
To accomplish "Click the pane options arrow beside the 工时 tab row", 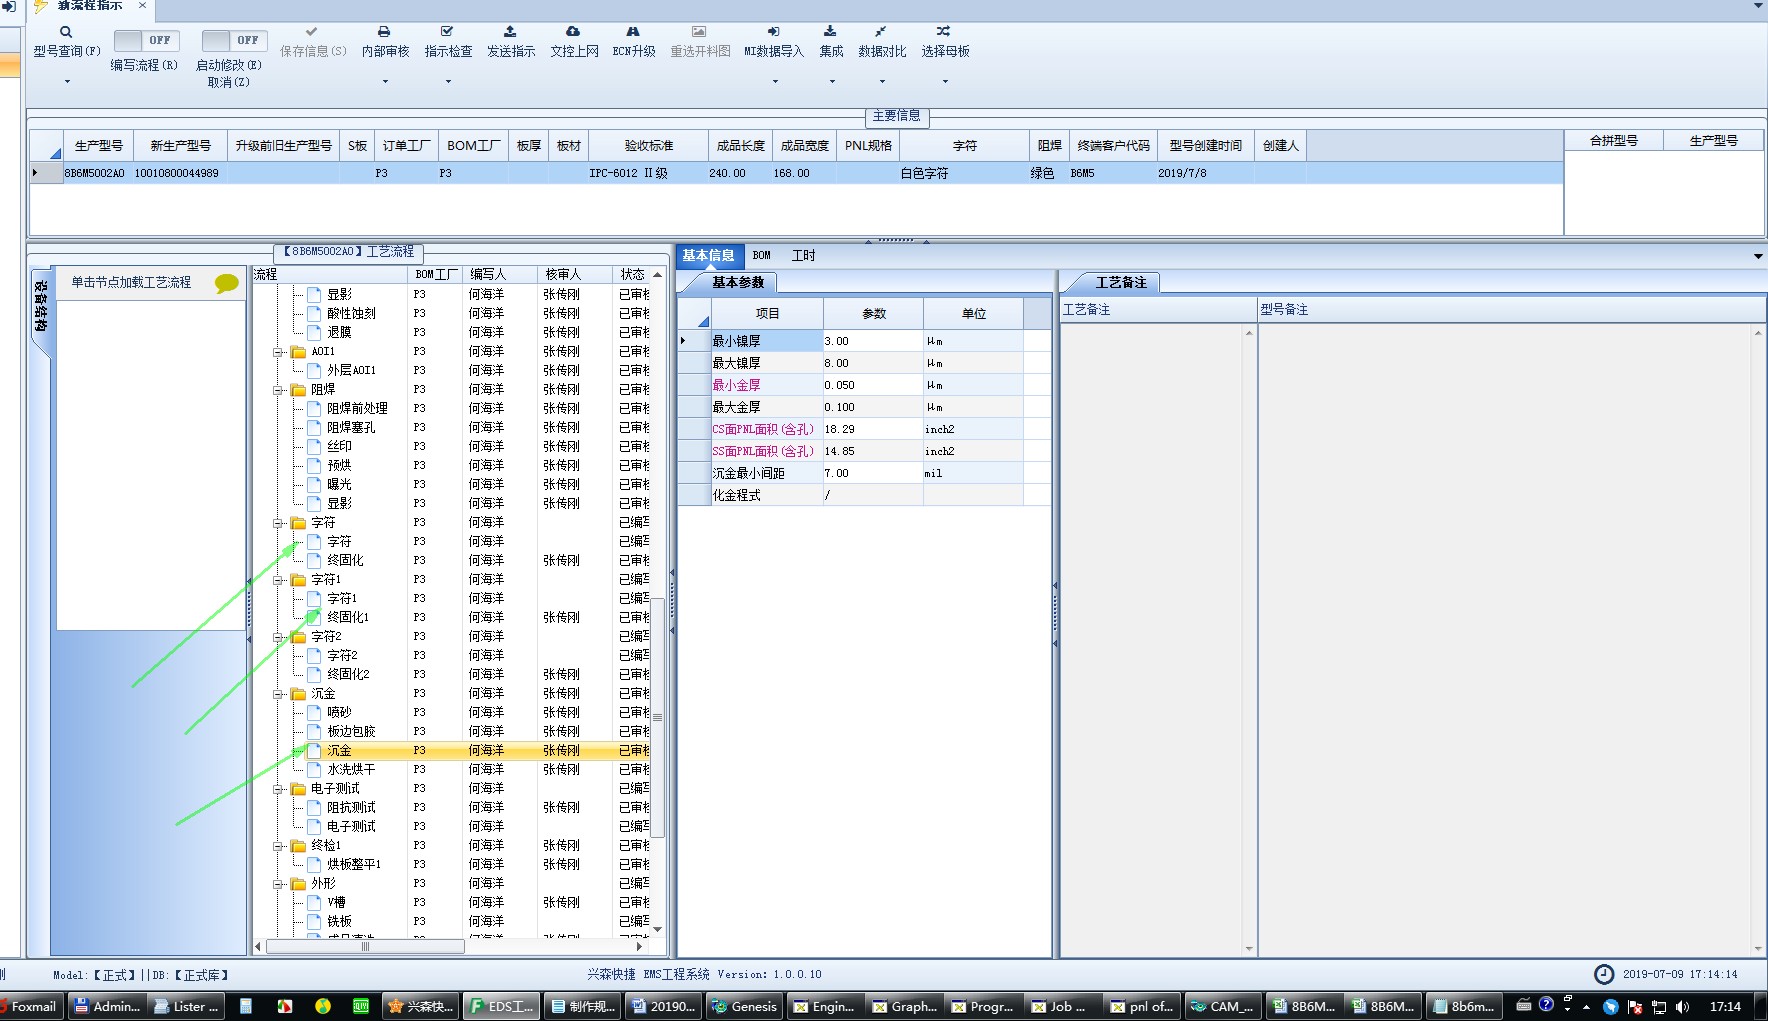I will click(x=1758, y=257).
